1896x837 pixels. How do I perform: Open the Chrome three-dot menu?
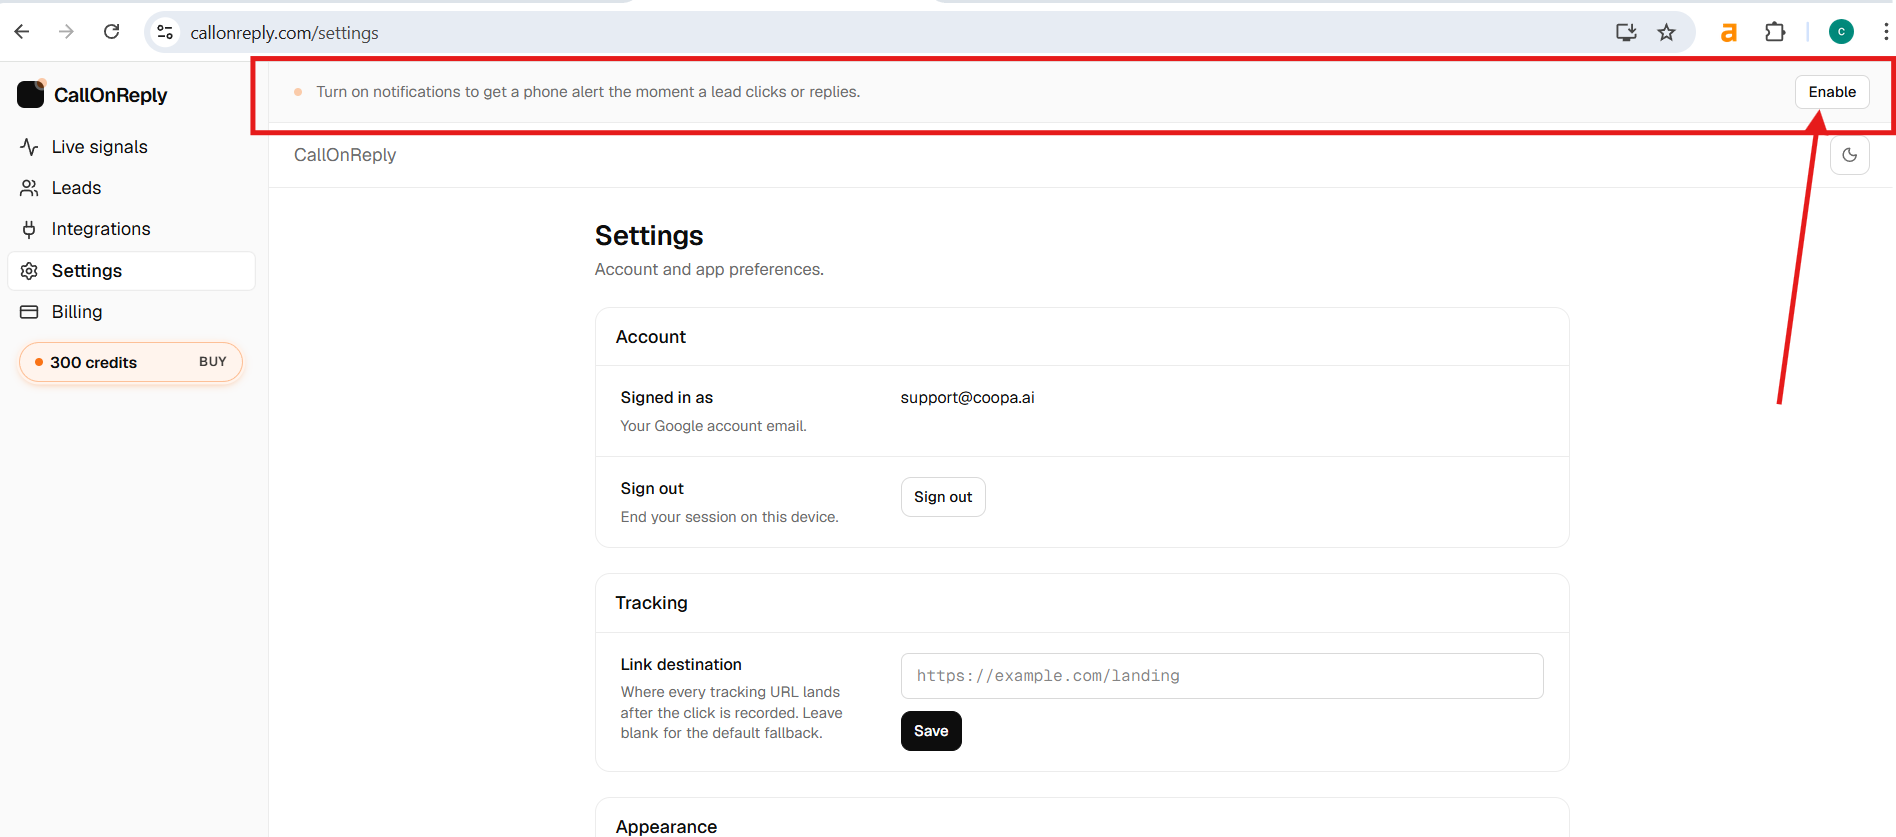click(x=1885, y=32)
